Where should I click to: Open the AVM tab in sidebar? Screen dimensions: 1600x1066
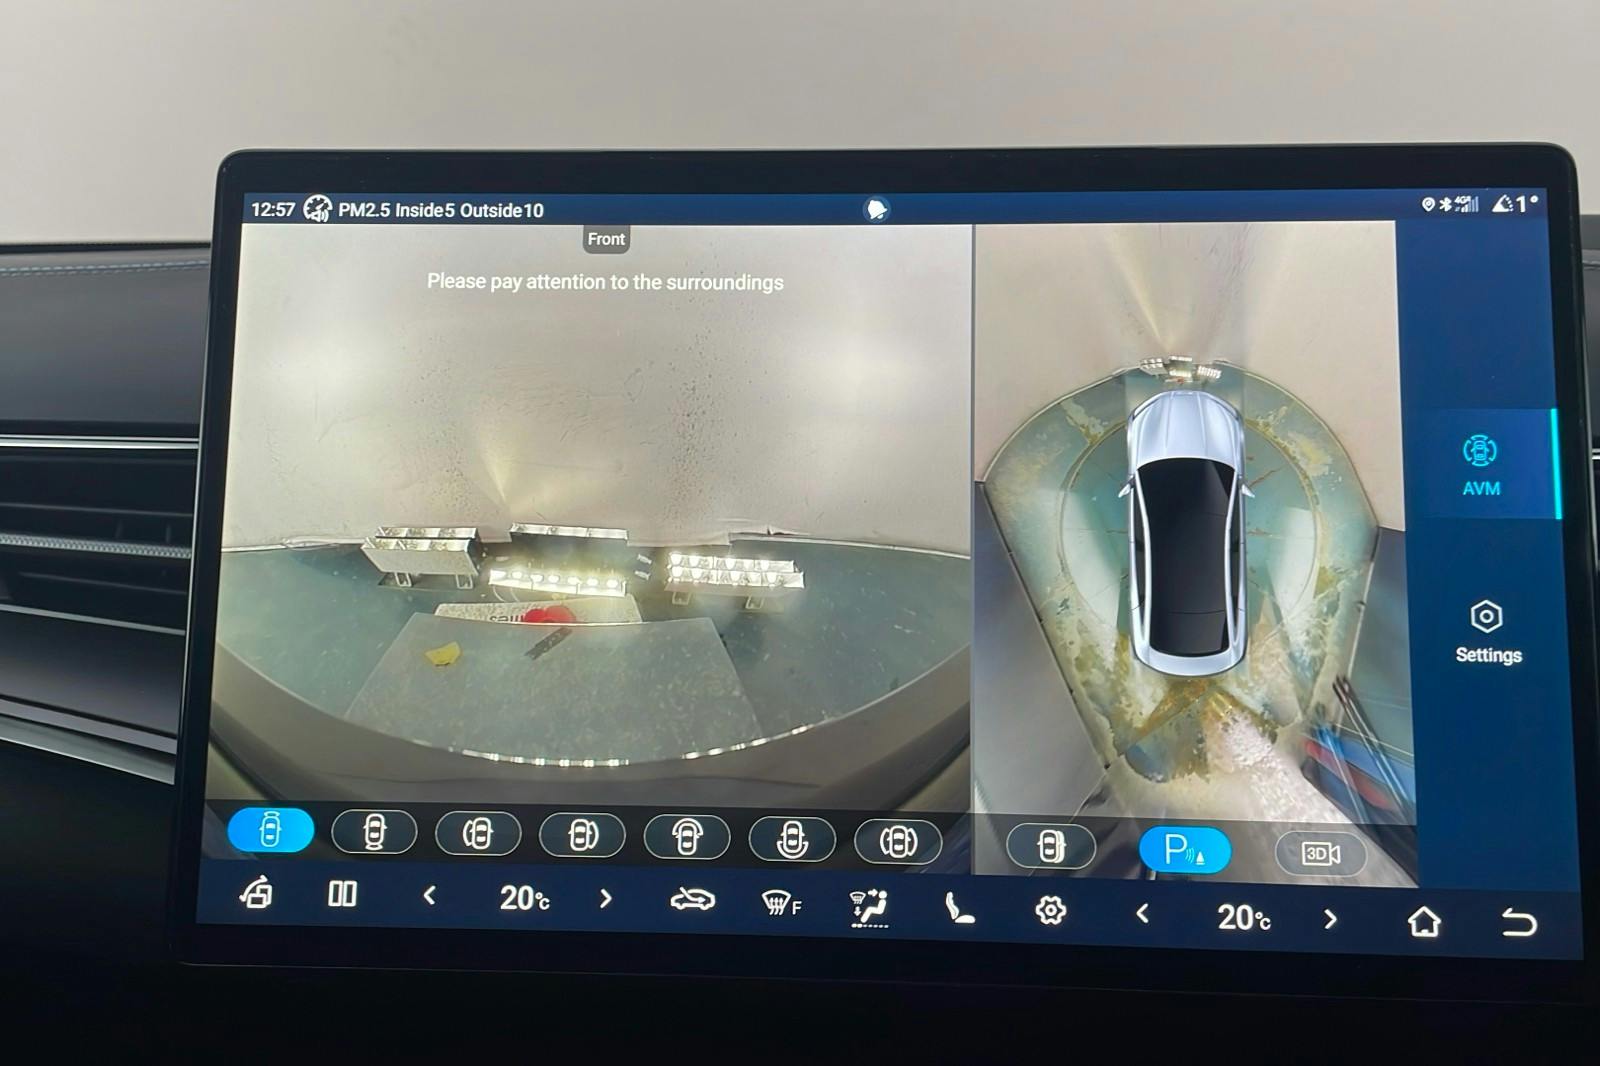[1481, 465]
